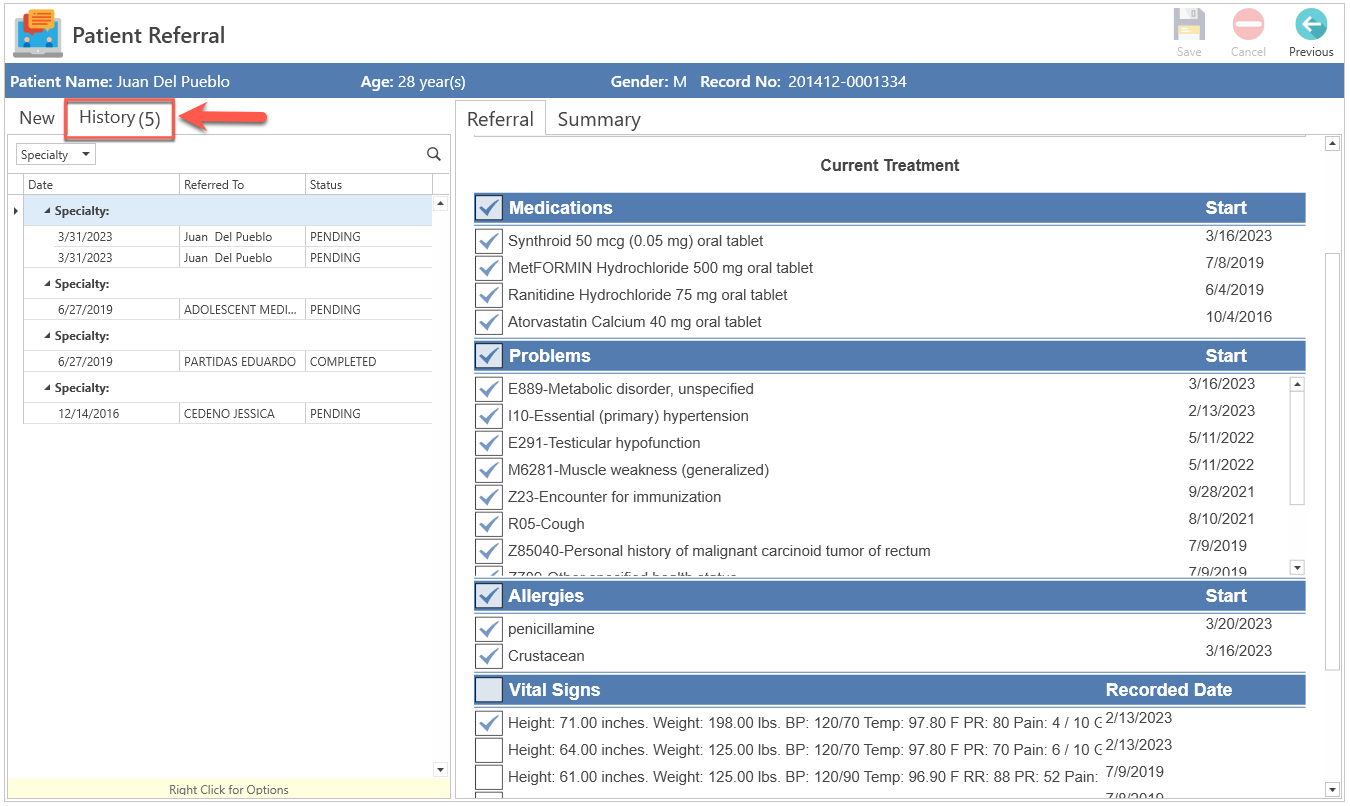1350x806 pixels.
Task: Uncheck I10-Essential hypertension problem
Action: (489, 416)
